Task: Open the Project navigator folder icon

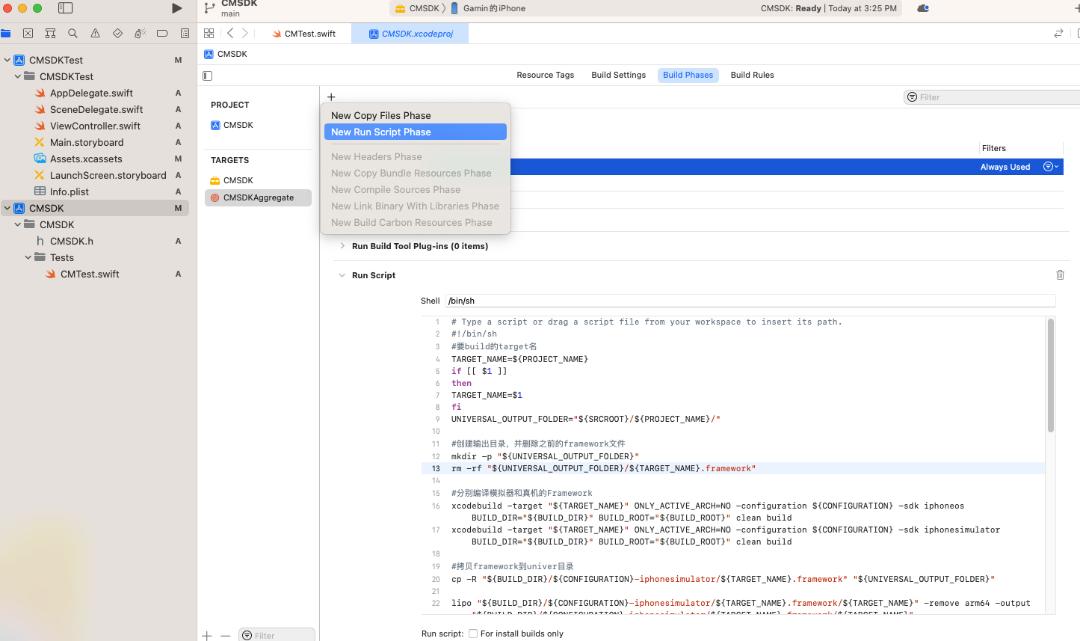Action: (x=6, y=33)
